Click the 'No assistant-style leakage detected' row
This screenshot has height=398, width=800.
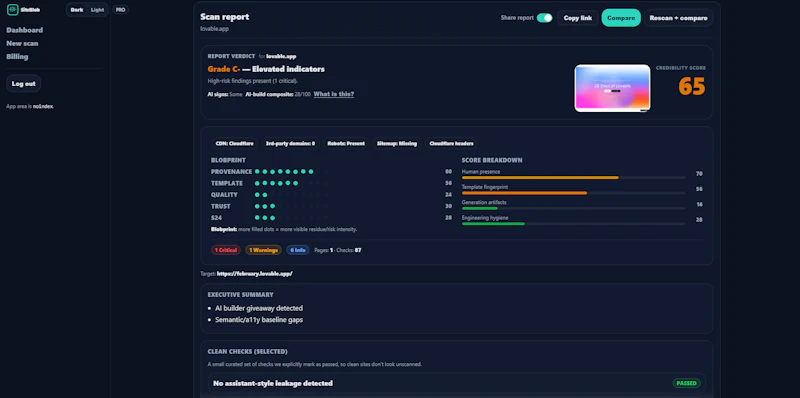point(457,383)
